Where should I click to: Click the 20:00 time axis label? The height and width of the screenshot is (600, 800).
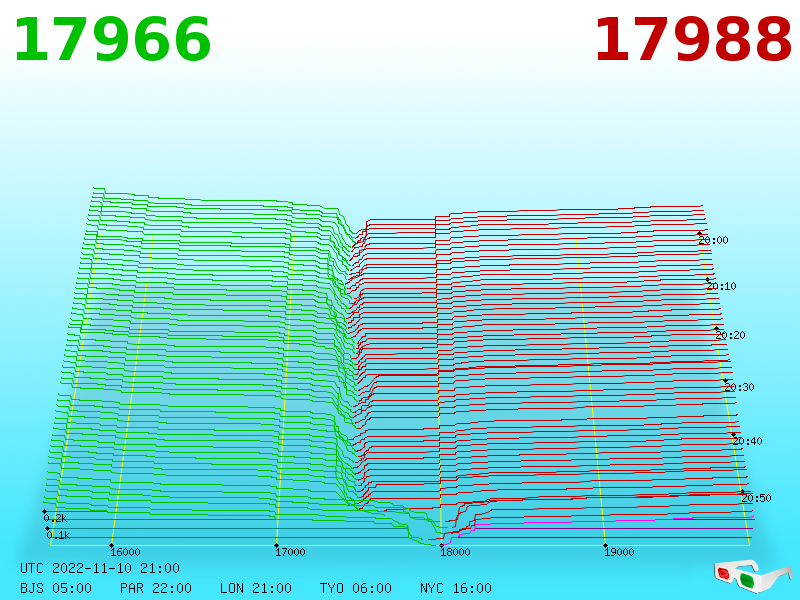[x=713, y=240]
